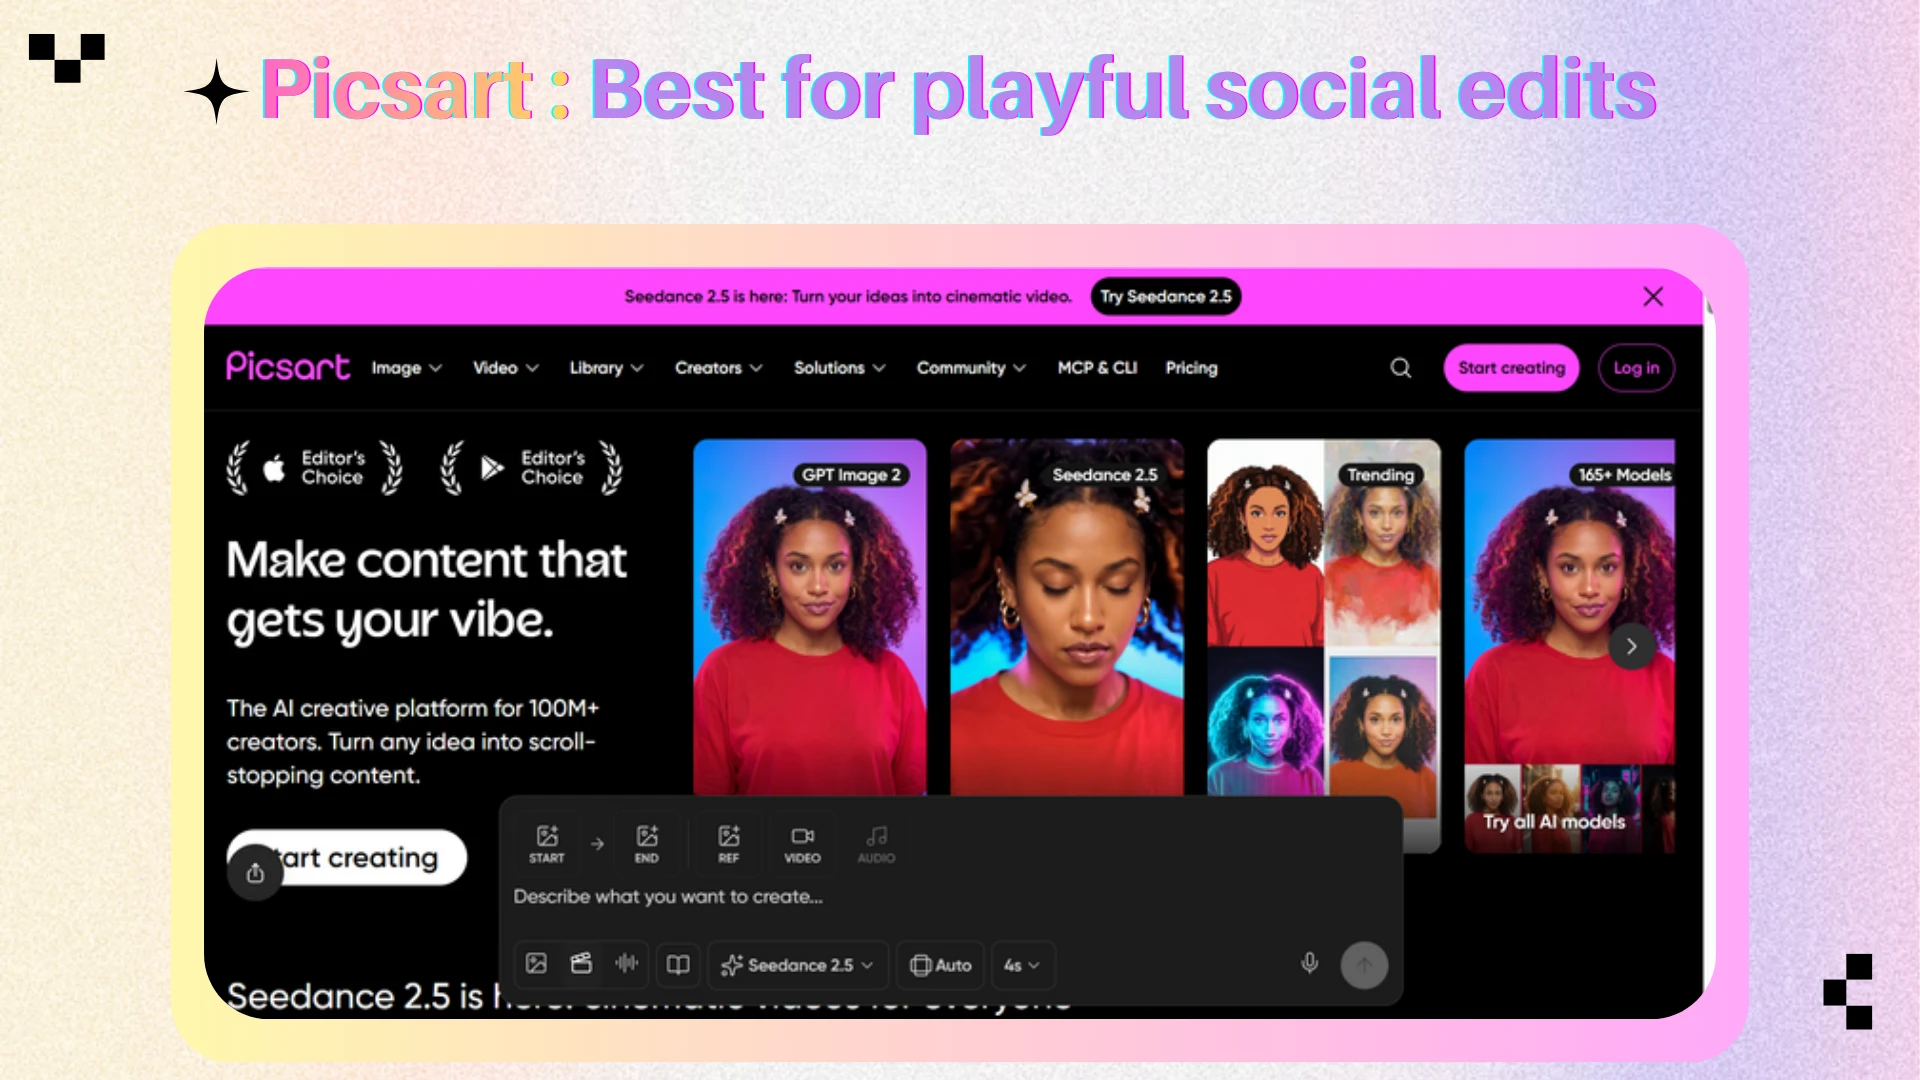
Task: Activate the microphone voice input
Action: [1310, 964]
